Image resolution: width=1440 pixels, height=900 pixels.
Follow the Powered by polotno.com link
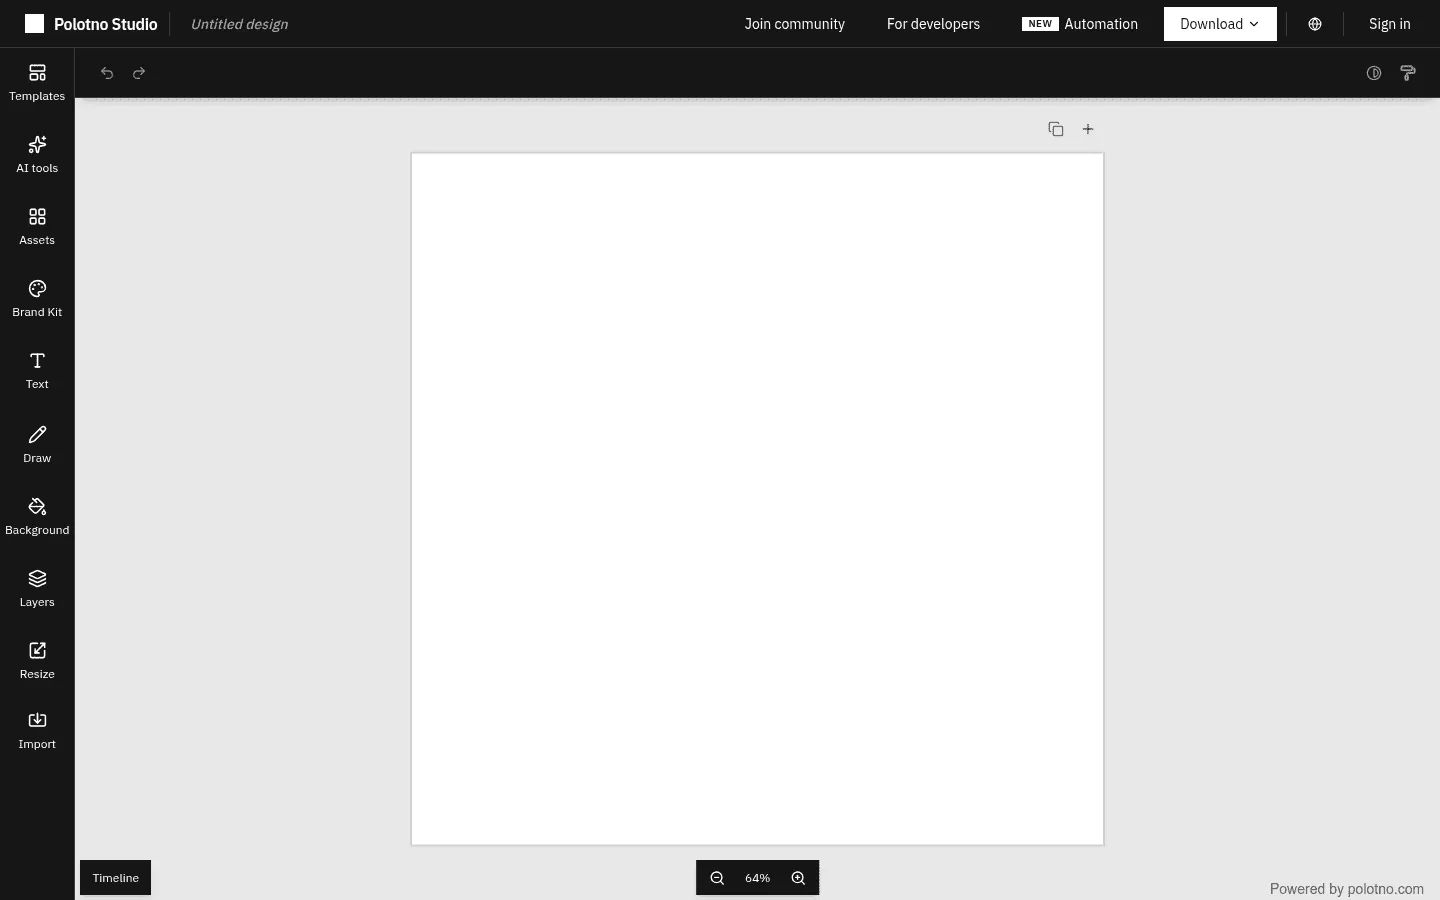coord(1346,889)
